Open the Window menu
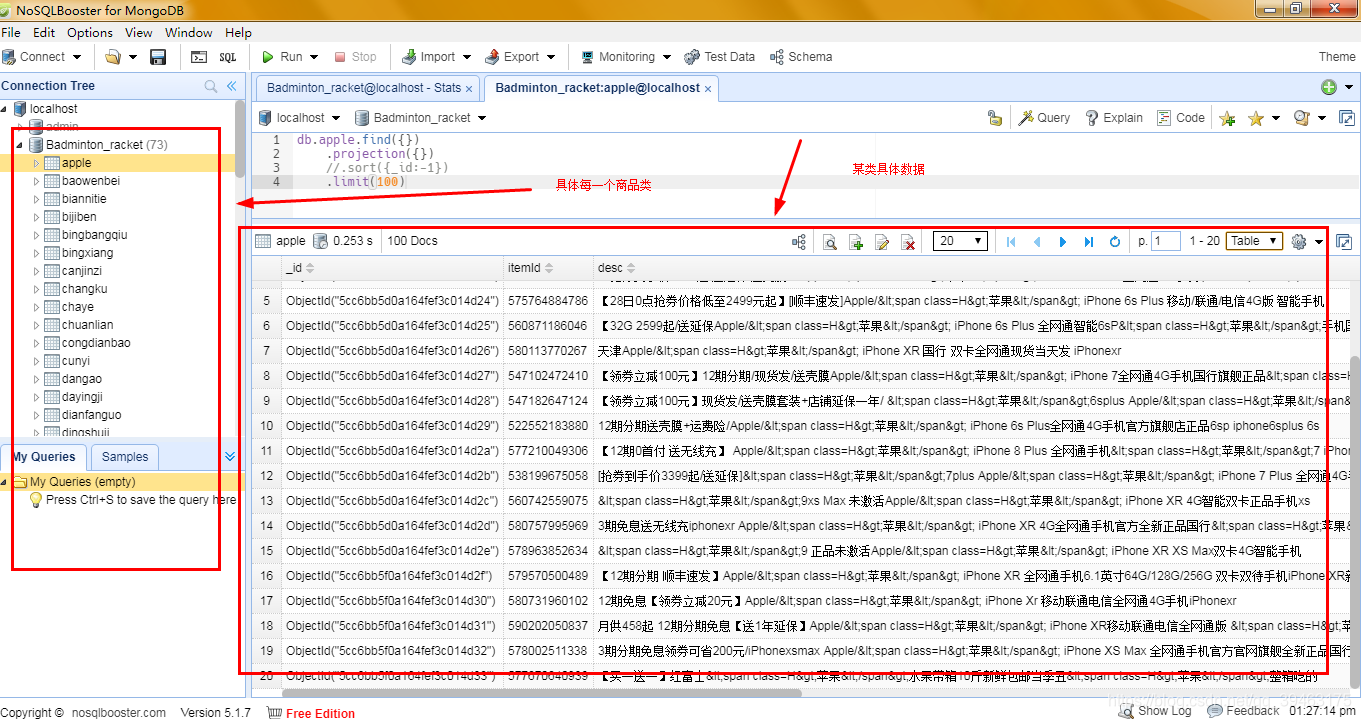 [189, 32]
